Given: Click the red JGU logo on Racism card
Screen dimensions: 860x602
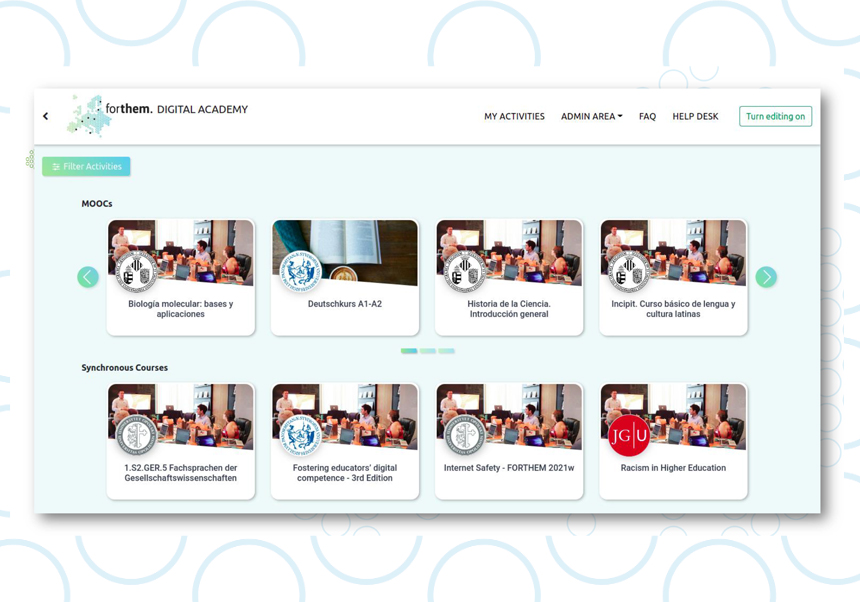Looking at the screenshot, I should [629, 435].
